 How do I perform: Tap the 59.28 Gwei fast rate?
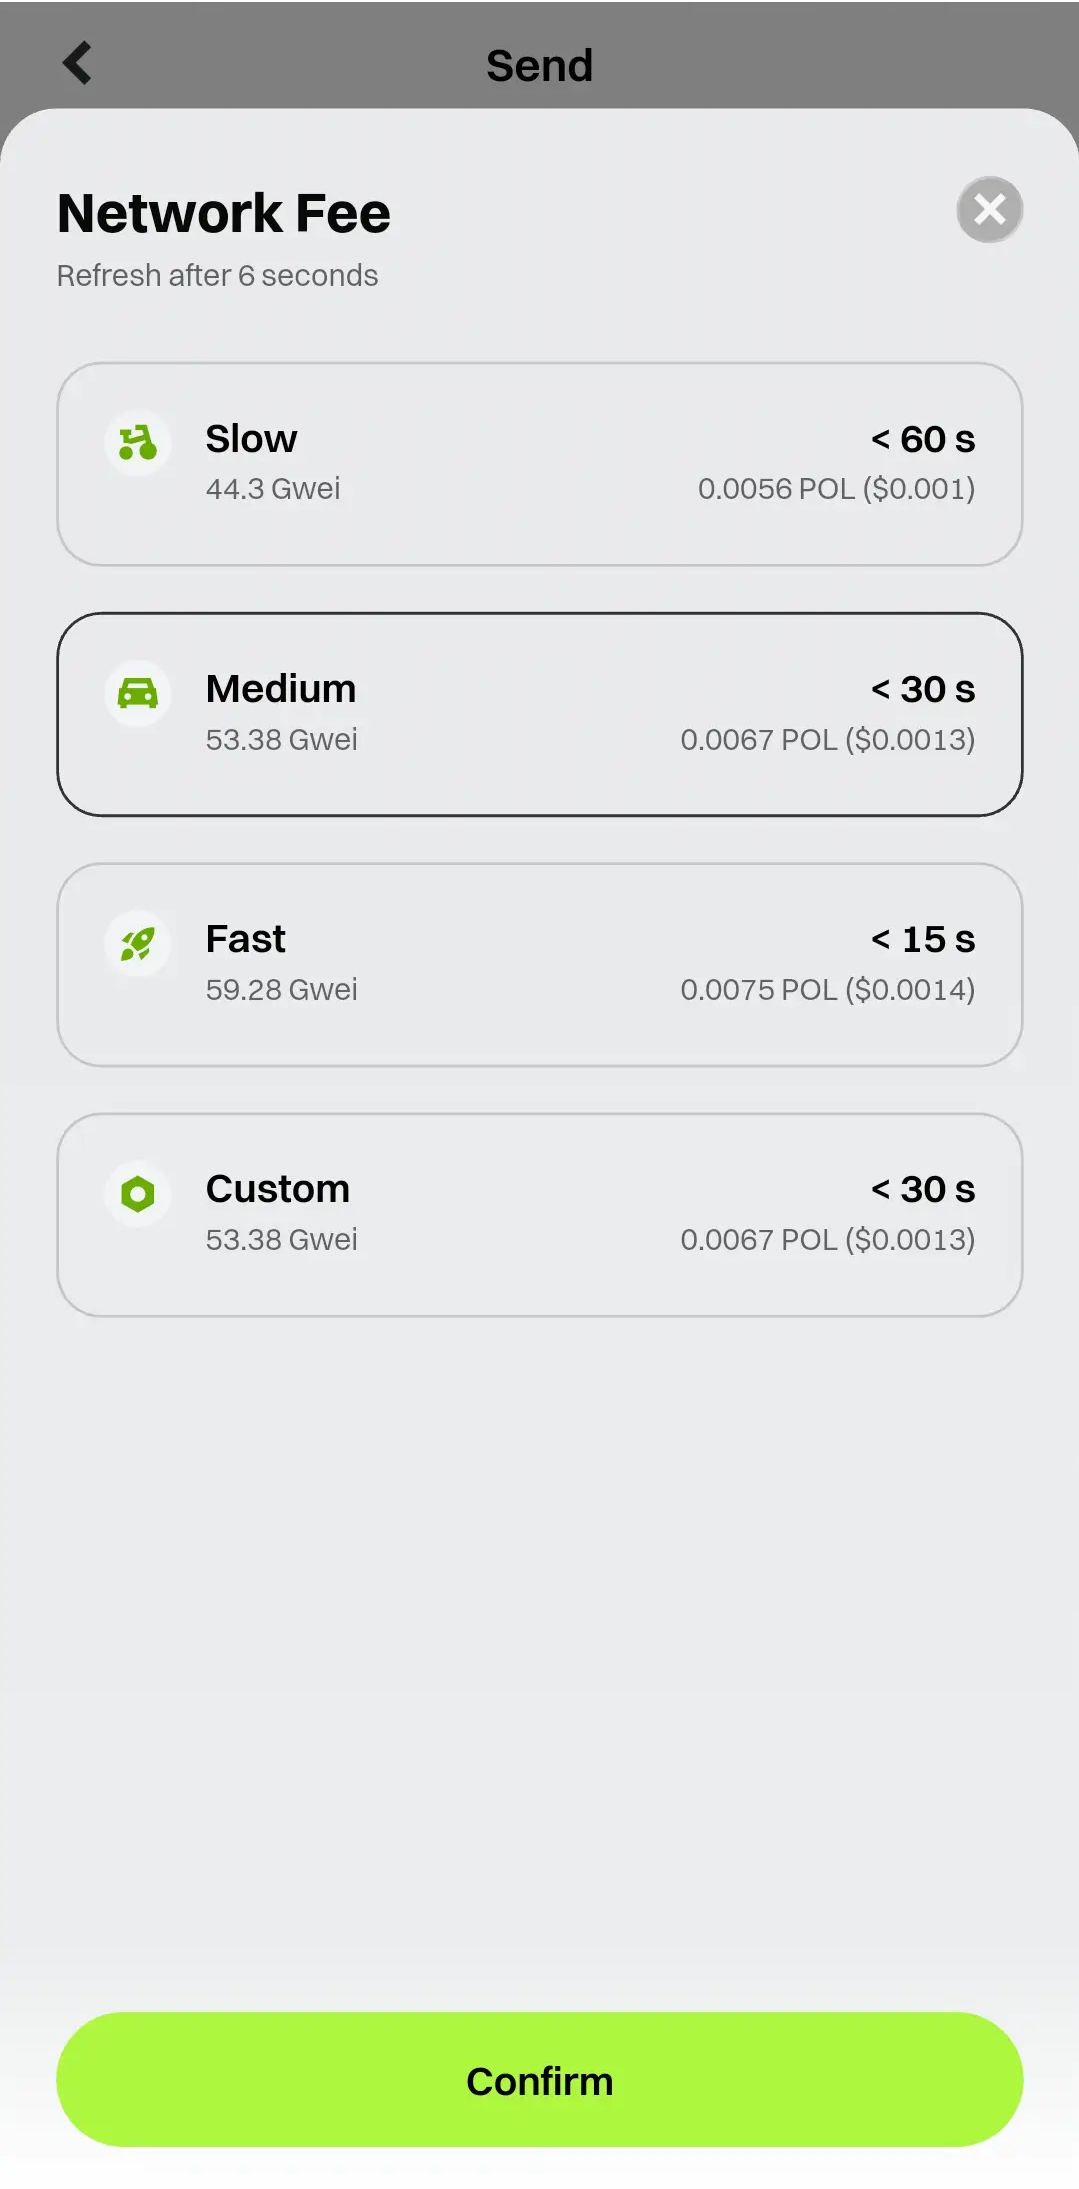281,990
